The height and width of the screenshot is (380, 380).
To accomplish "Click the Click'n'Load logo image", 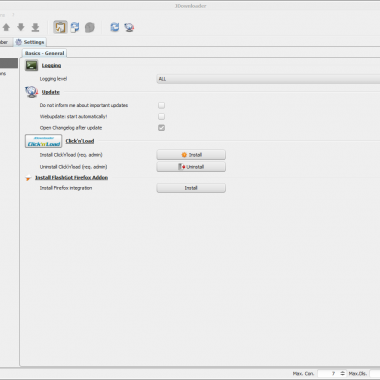I will [44, 141].
